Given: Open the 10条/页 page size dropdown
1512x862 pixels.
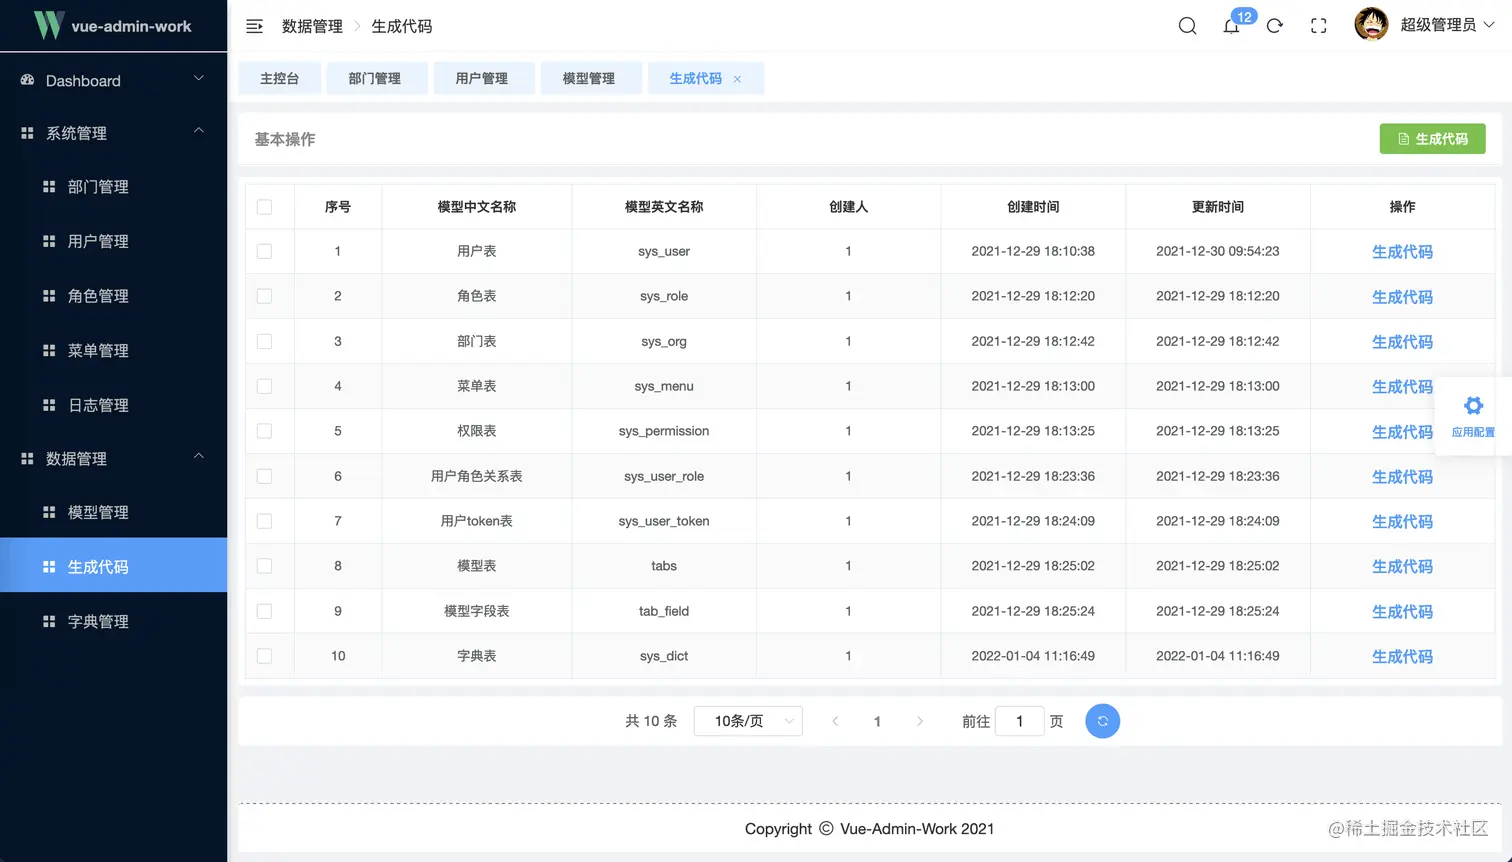Looking at the screenshot, I should pos(747,720).
